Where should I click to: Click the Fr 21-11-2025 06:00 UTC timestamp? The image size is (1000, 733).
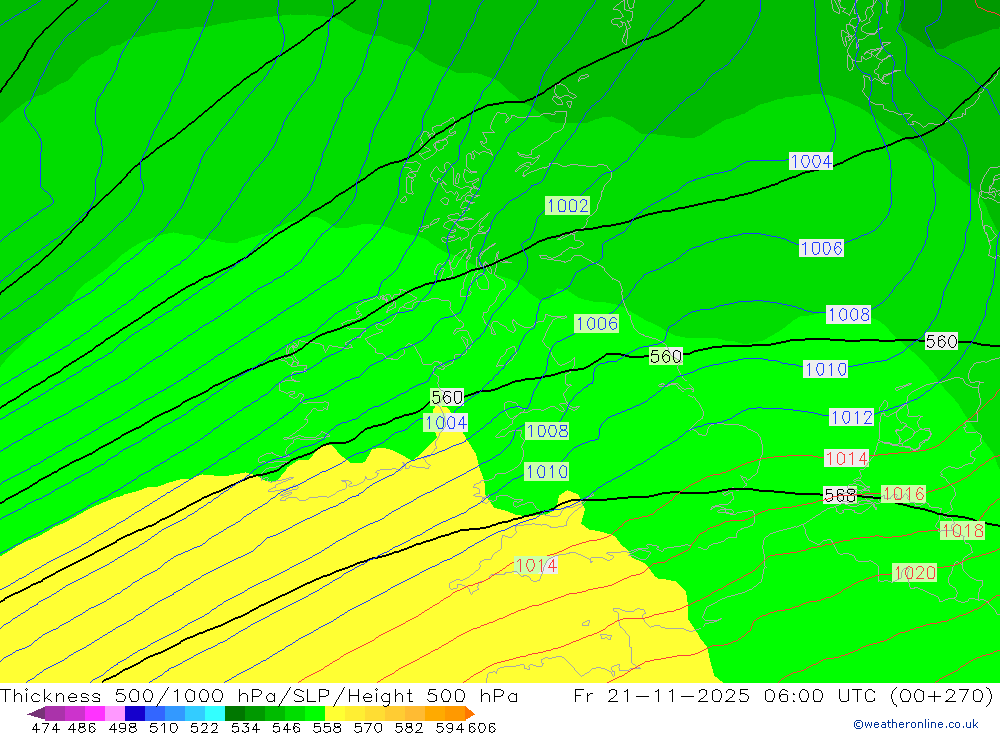click(x=783, y=695)
